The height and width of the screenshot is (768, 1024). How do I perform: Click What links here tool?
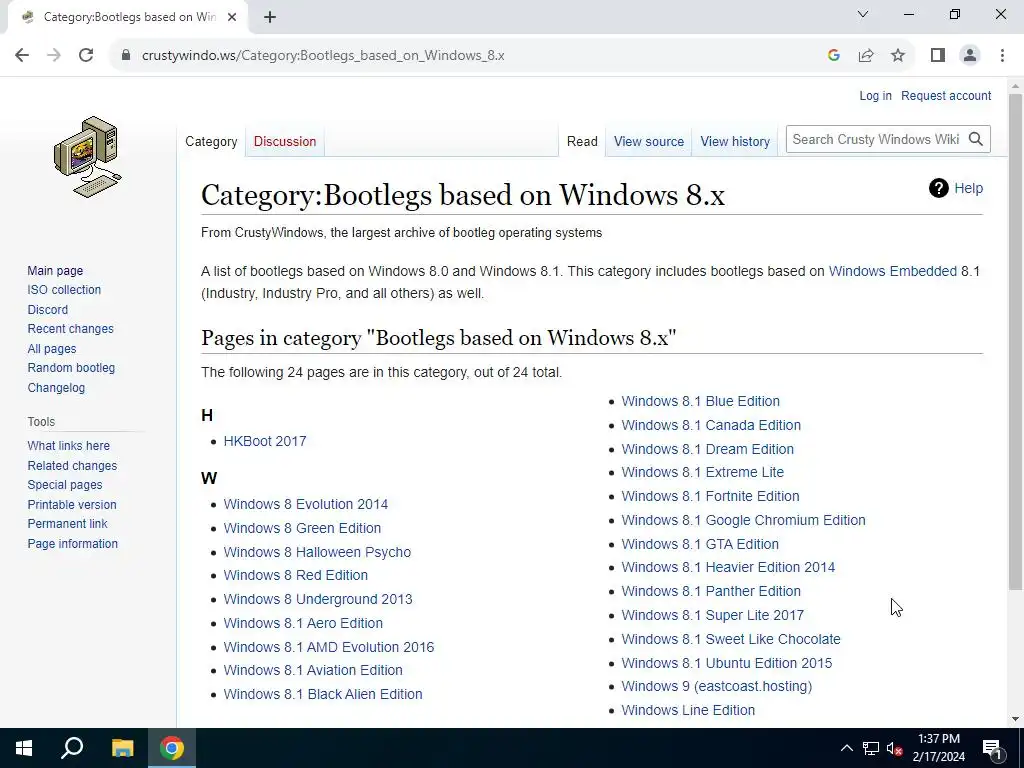(69, 445)
